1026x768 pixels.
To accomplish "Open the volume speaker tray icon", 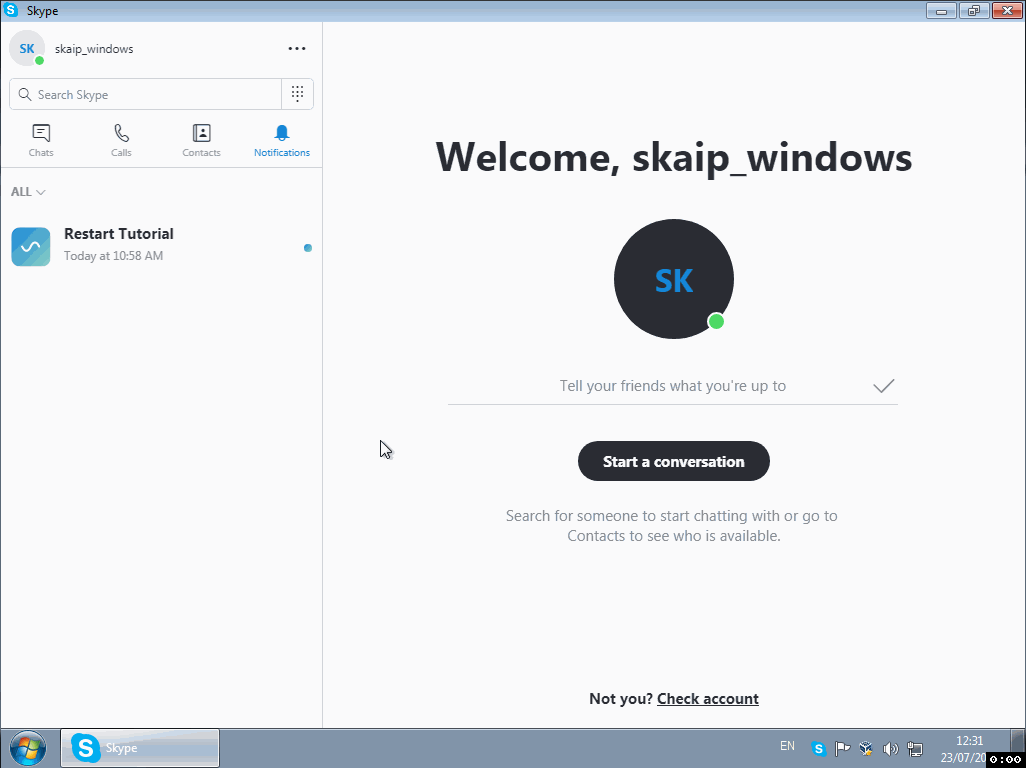I will pos(890,748).
